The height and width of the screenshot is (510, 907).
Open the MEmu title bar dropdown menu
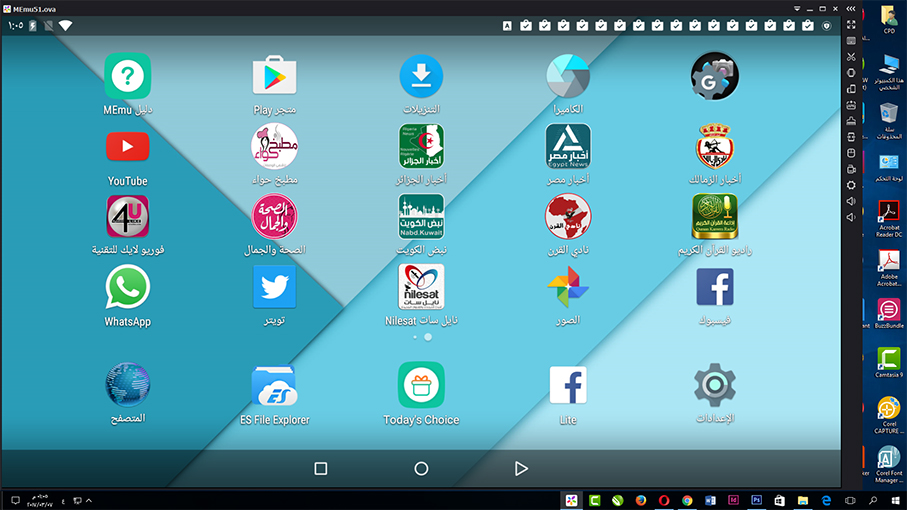pos(797,9)
